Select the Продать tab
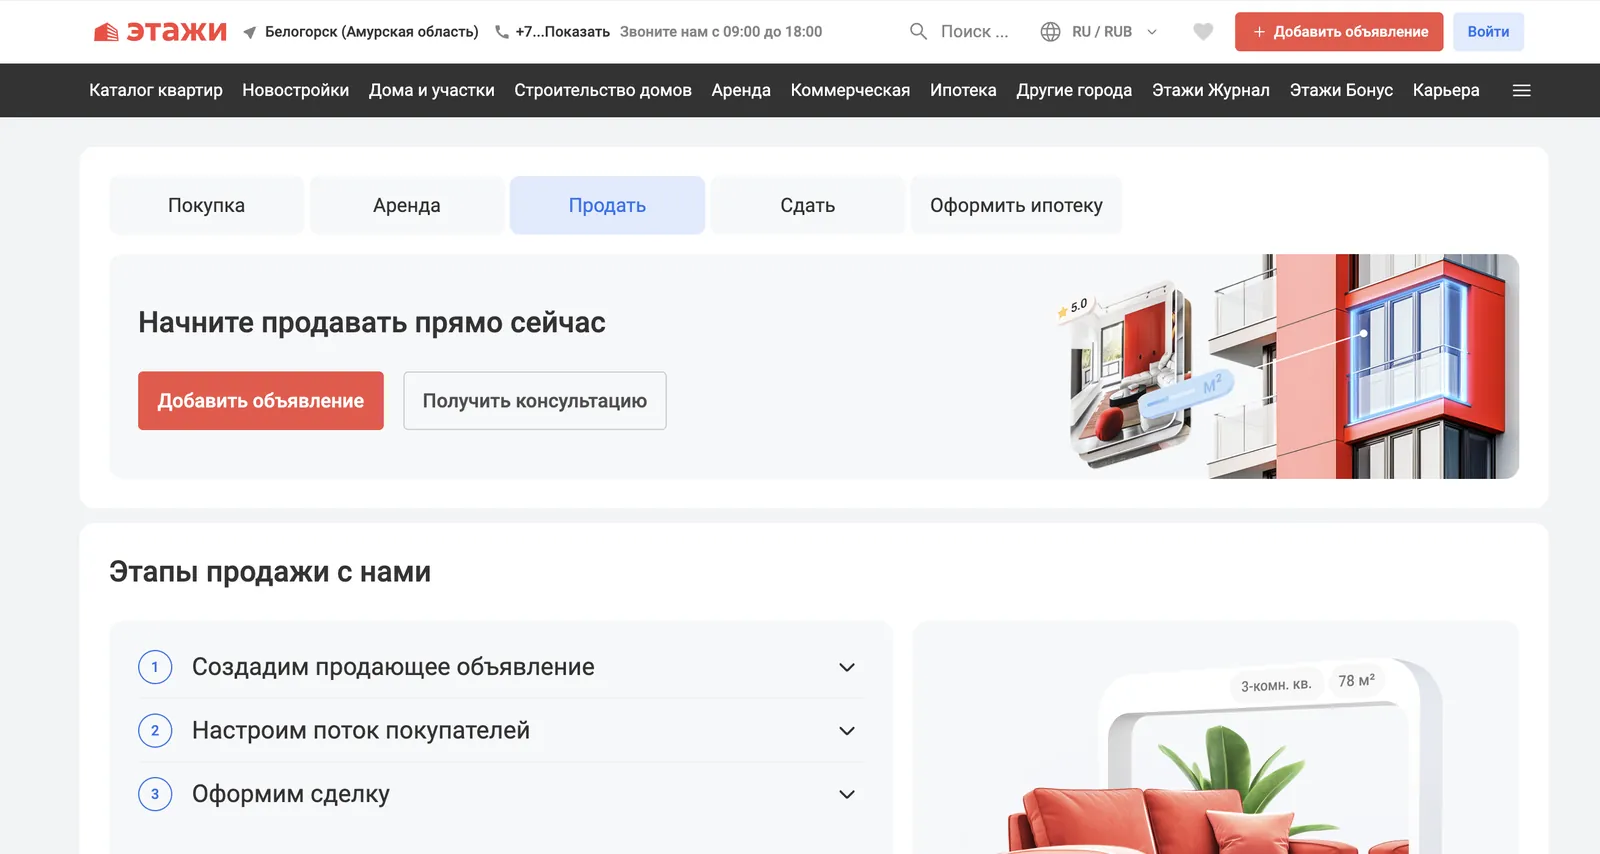 [607, 205]
